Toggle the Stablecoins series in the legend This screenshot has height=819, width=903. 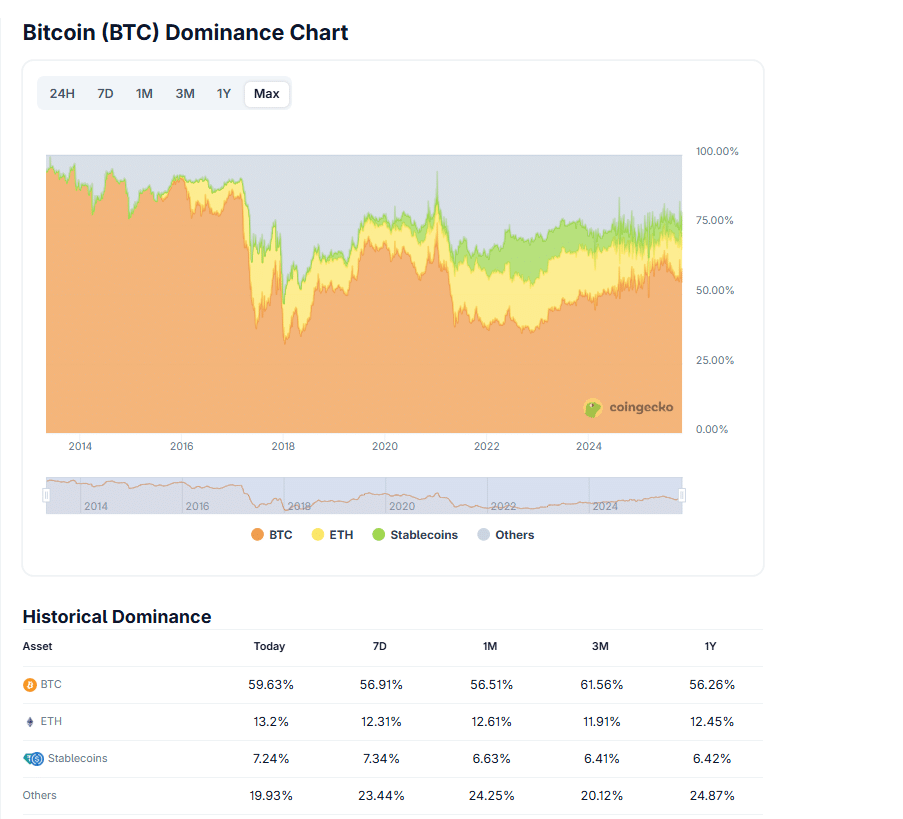click(424, 534)
